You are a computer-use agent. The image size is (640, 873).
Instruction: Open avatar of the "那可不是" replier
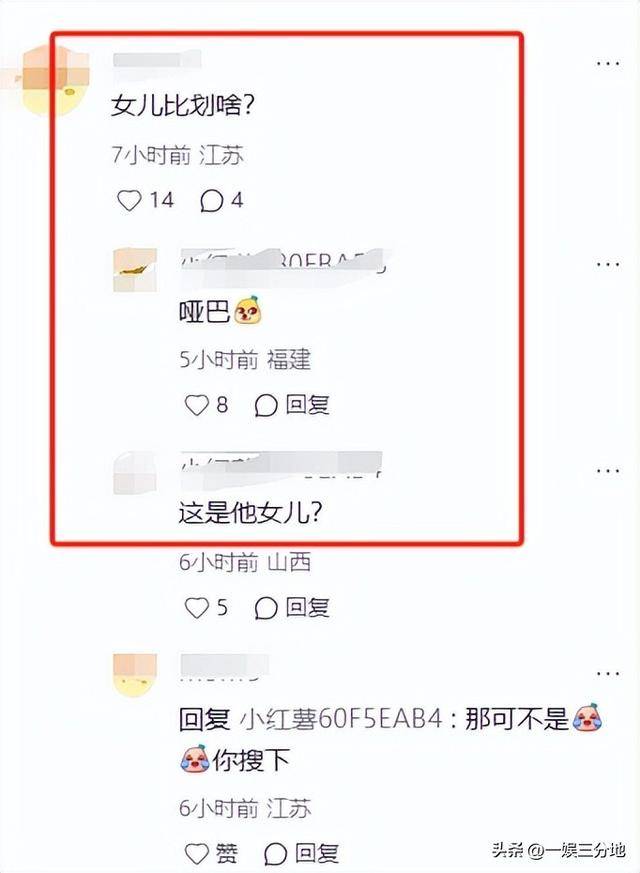pyautogui.click(x=135, y=675)
